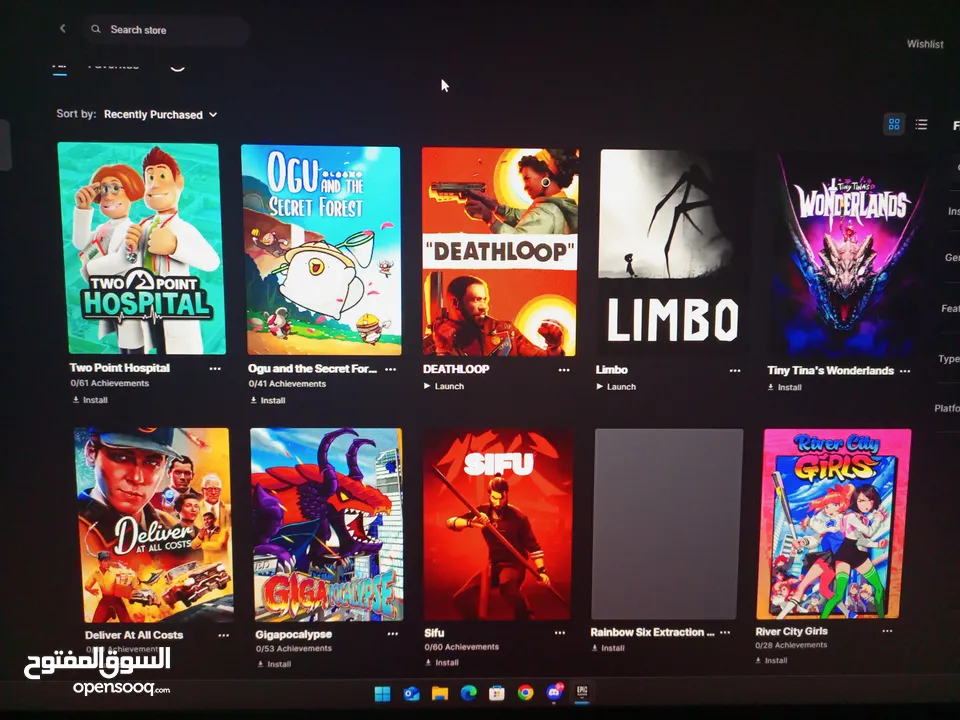Launch Limbo
This screenshot has height=720, width=960.
pyautogui.click(x=616, y=387)
